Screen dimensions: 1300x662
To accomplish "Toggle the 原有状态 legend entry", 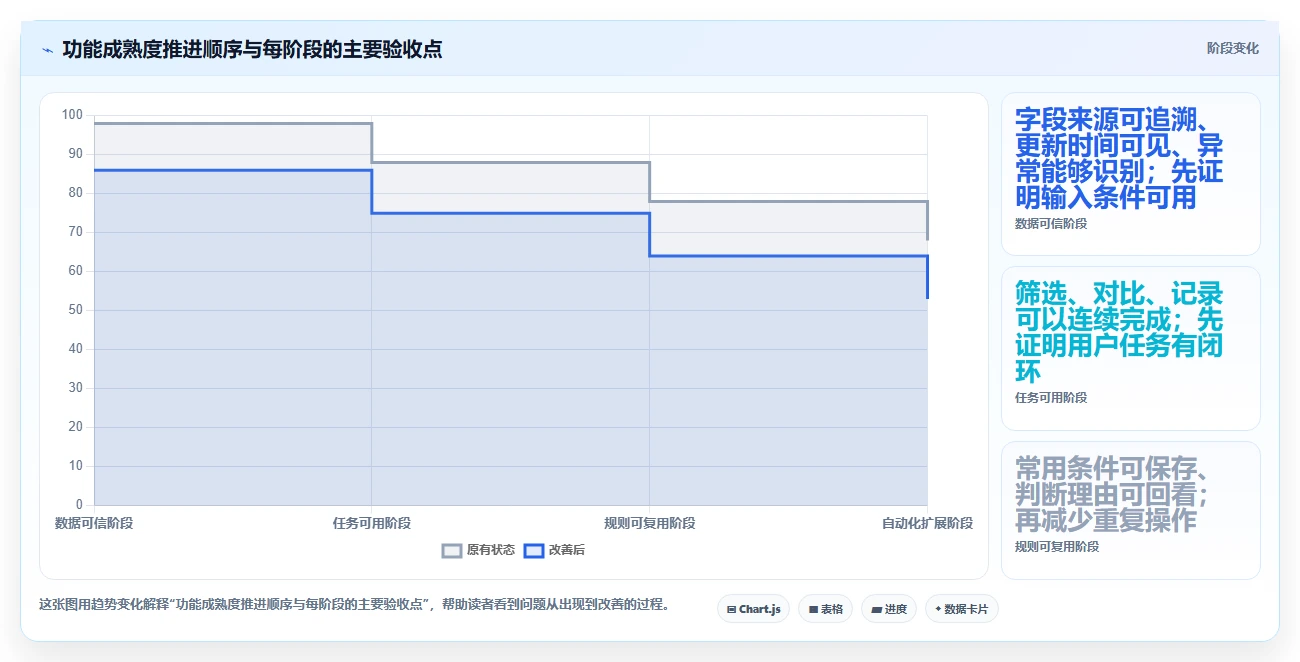I will coord(478,550).
